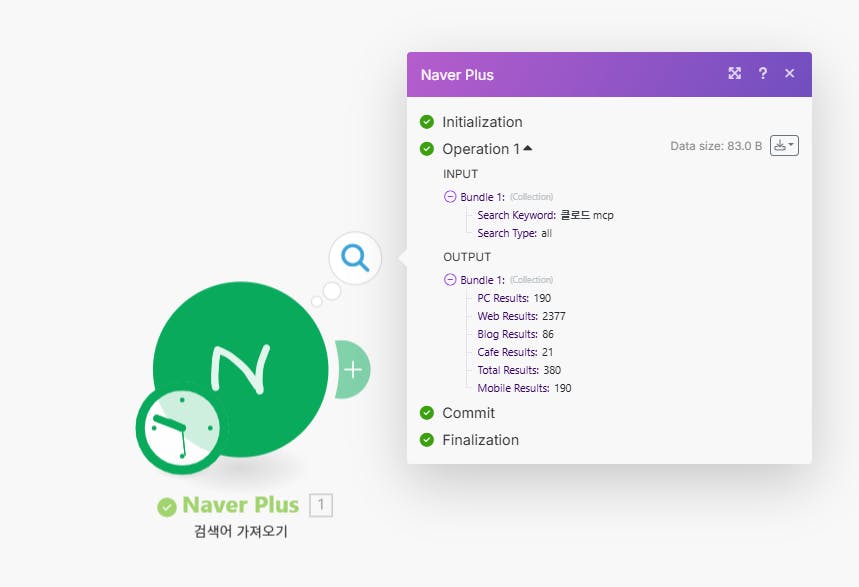The image size is (859, 587).
Task: Click the Commit green check icon
Action: point(427,413)
